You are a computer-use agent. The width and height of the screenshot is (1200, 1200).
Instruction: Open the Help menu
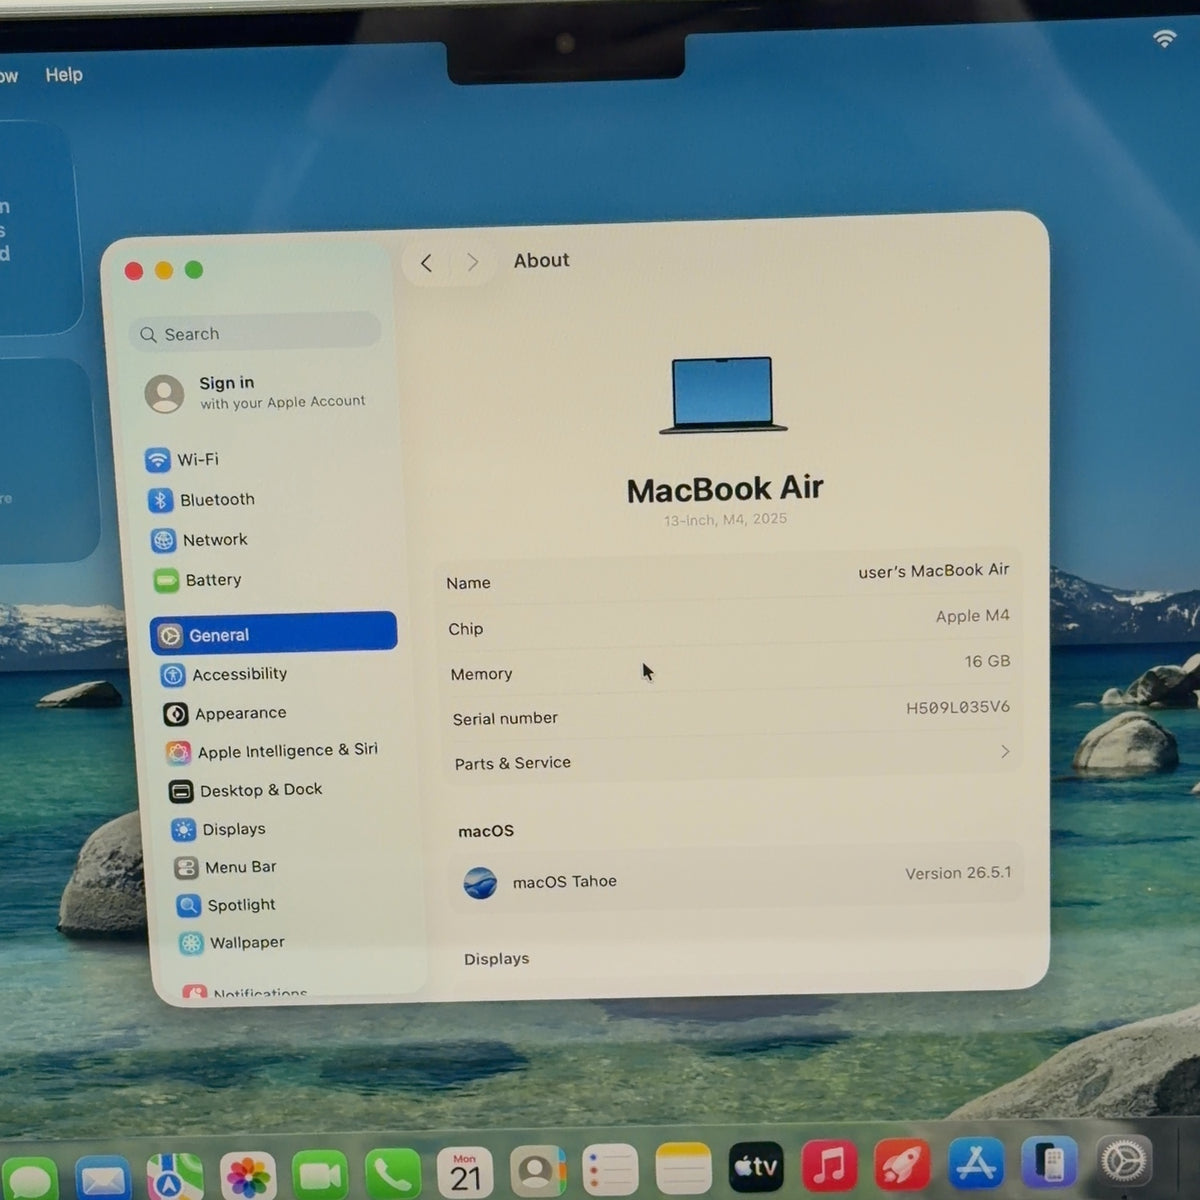[x=64, y=75]
